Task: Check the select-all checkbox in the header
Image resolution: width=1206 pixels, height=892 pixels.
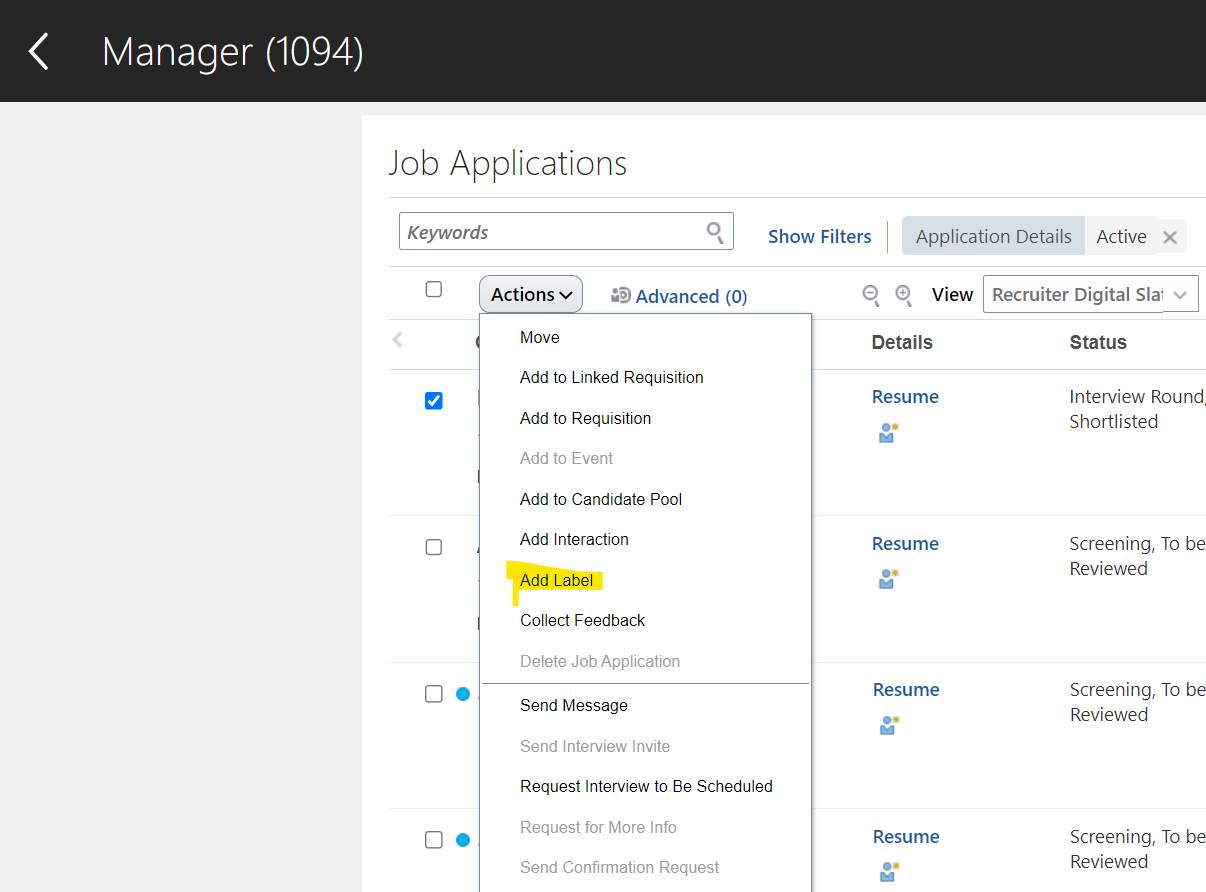Action: [433, 288]
